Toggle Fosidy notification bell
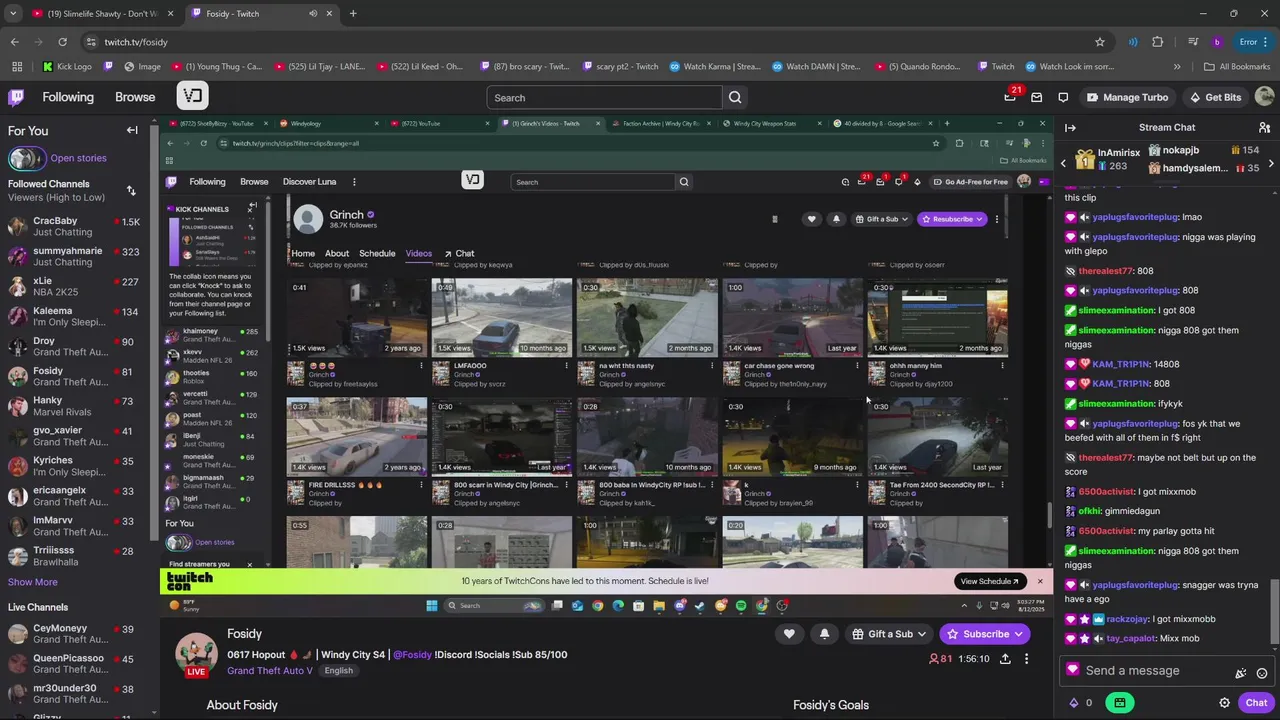The image size is (1280, 720). click(824, 634)
